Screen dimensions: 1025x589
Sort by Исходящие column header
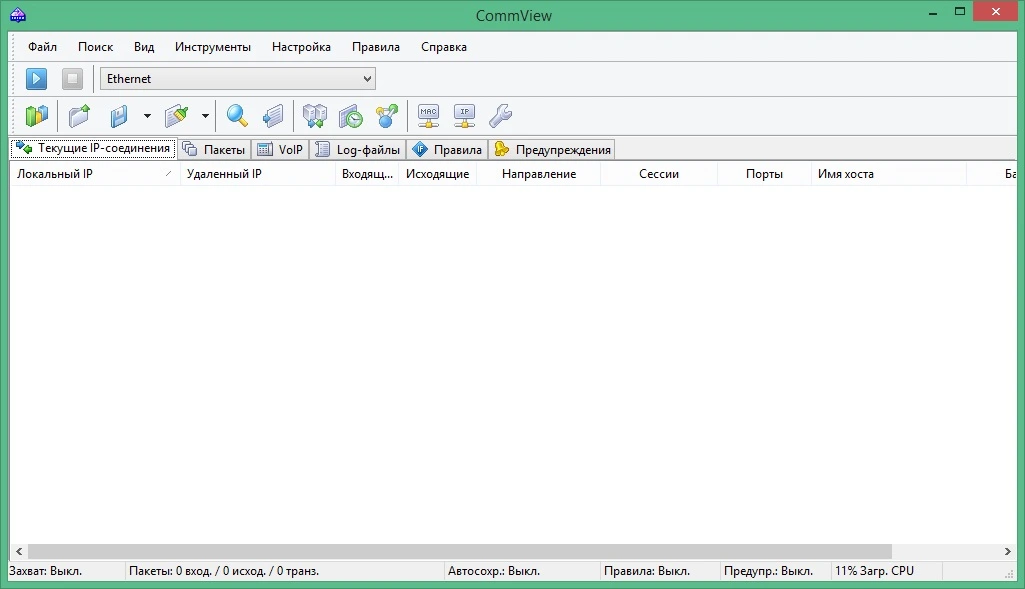click(437, 174)
